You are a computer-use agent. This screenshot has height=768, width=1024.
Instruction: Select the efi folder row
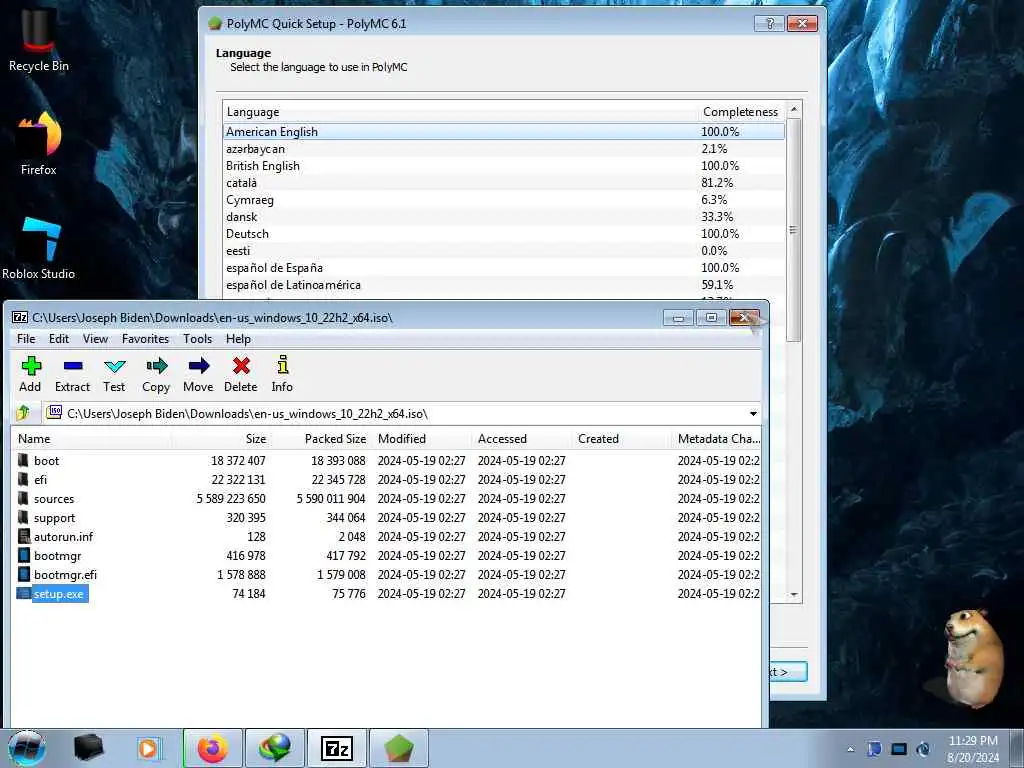(387, 480)
